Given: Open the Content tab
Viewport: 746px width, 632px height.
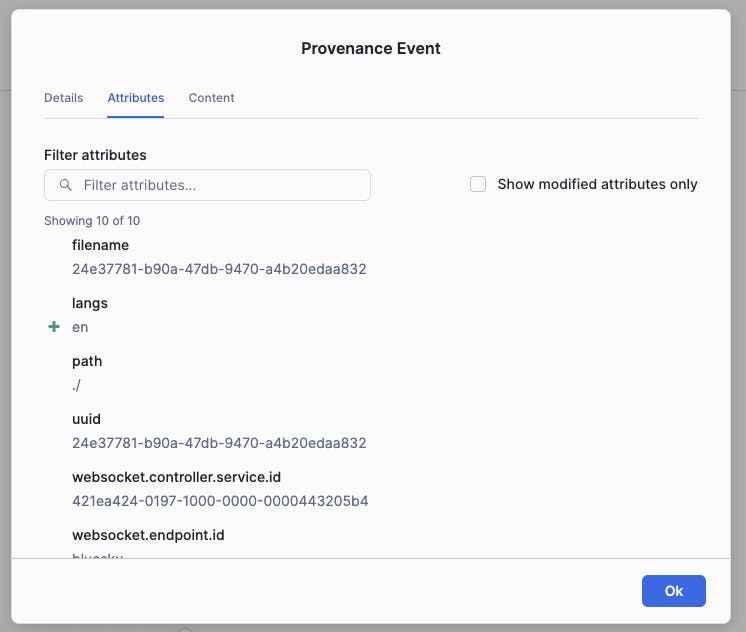Looking at the screenshot, I should click(211, 98).
